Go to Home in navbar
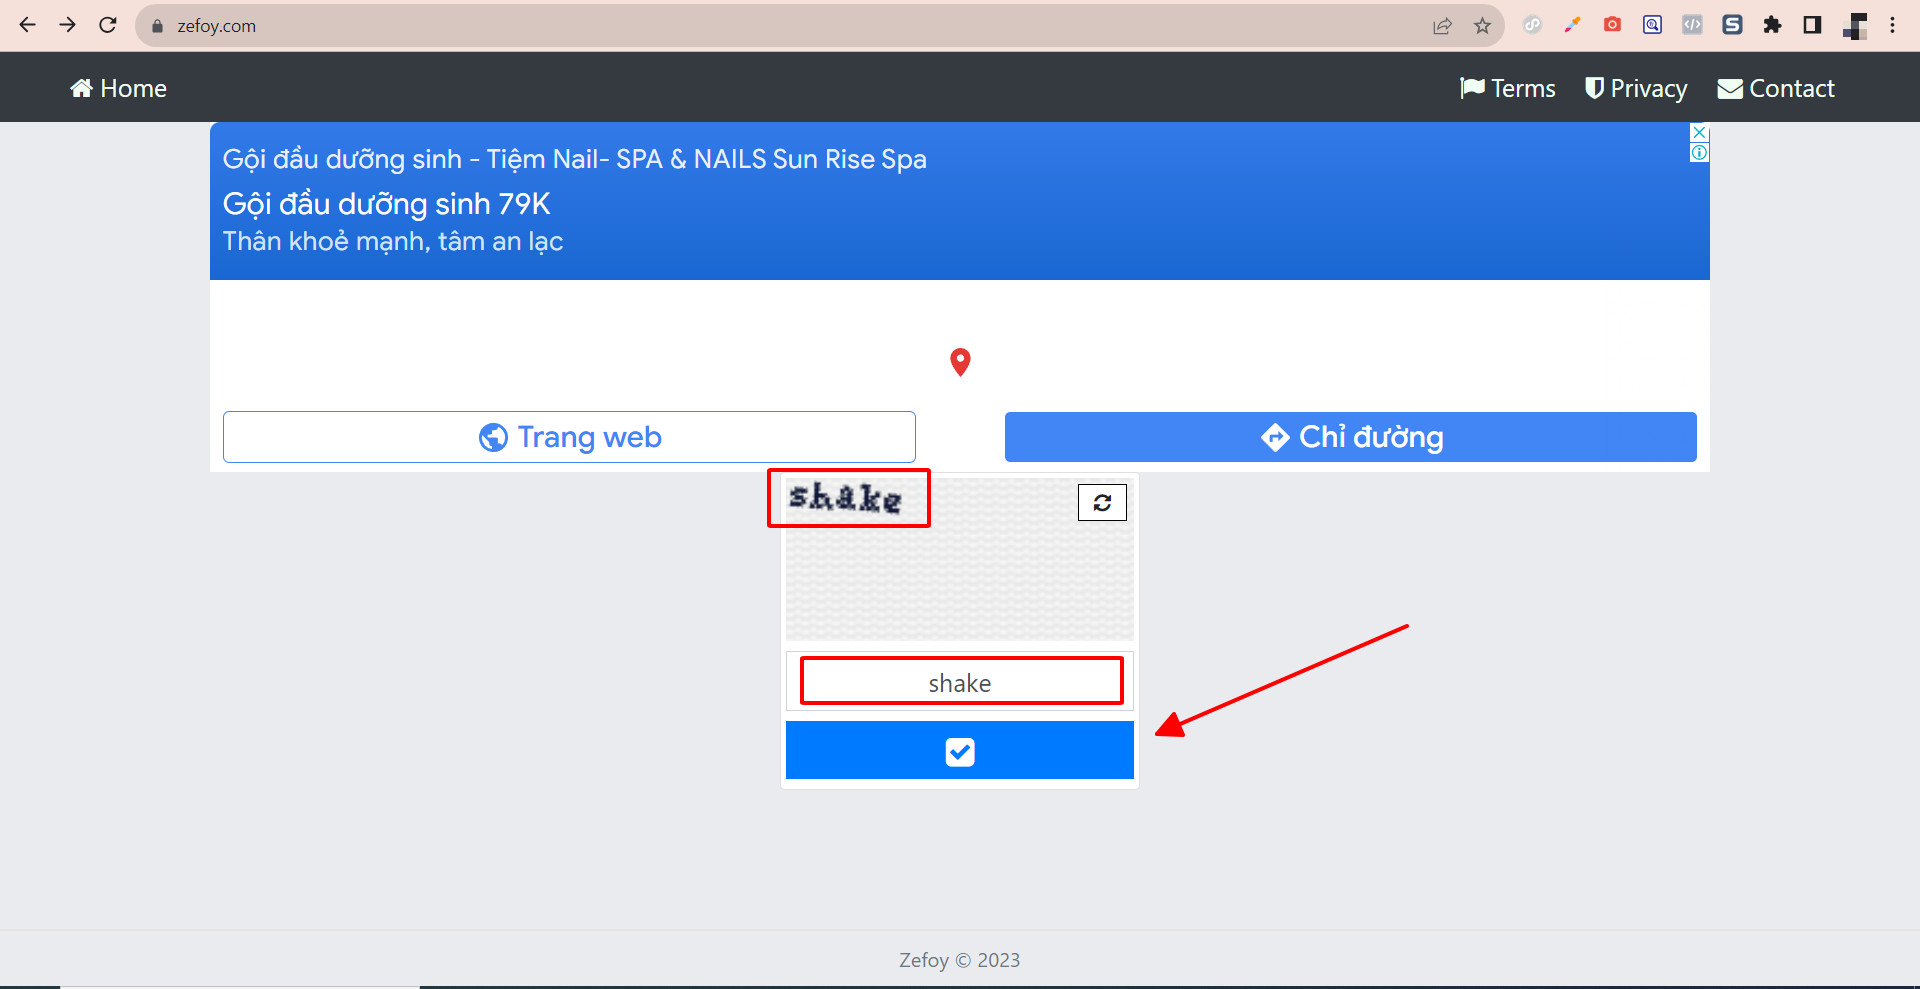This screenshot has height=989, width=1920. (118, 88)
